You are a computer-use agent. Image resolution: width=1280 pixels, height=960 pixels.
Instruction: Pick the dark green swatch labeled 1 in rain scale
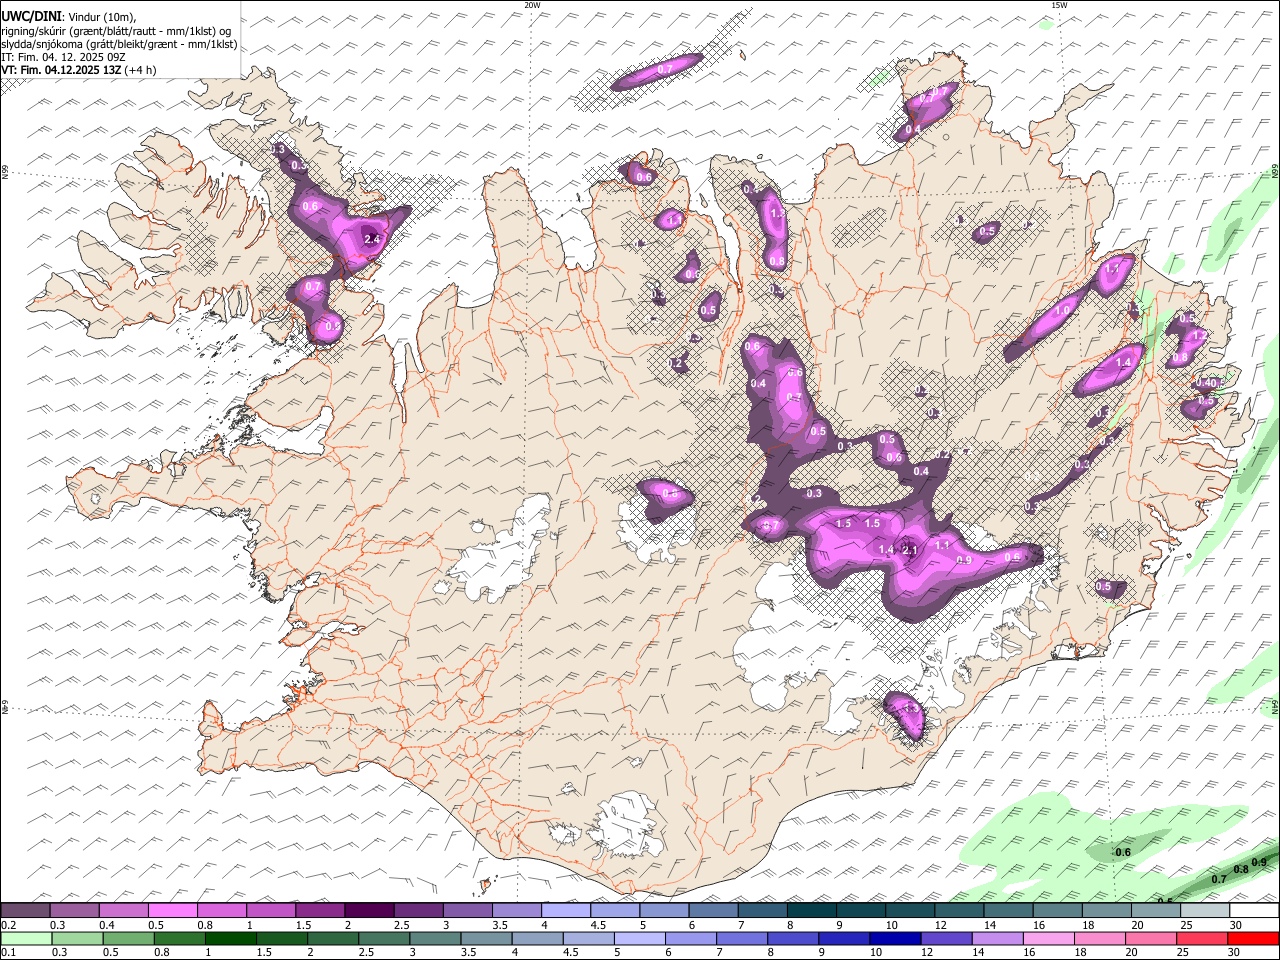(231, 939)
